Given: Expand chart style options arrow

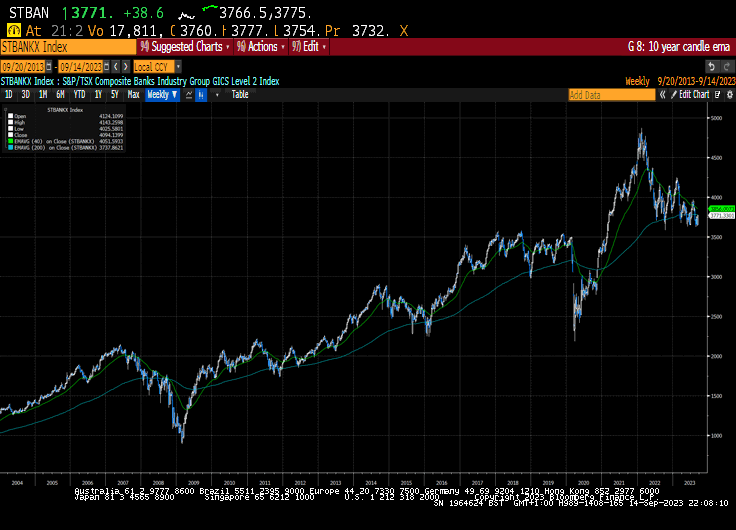Looking at the screenshot, I should (x=217, y=95).
